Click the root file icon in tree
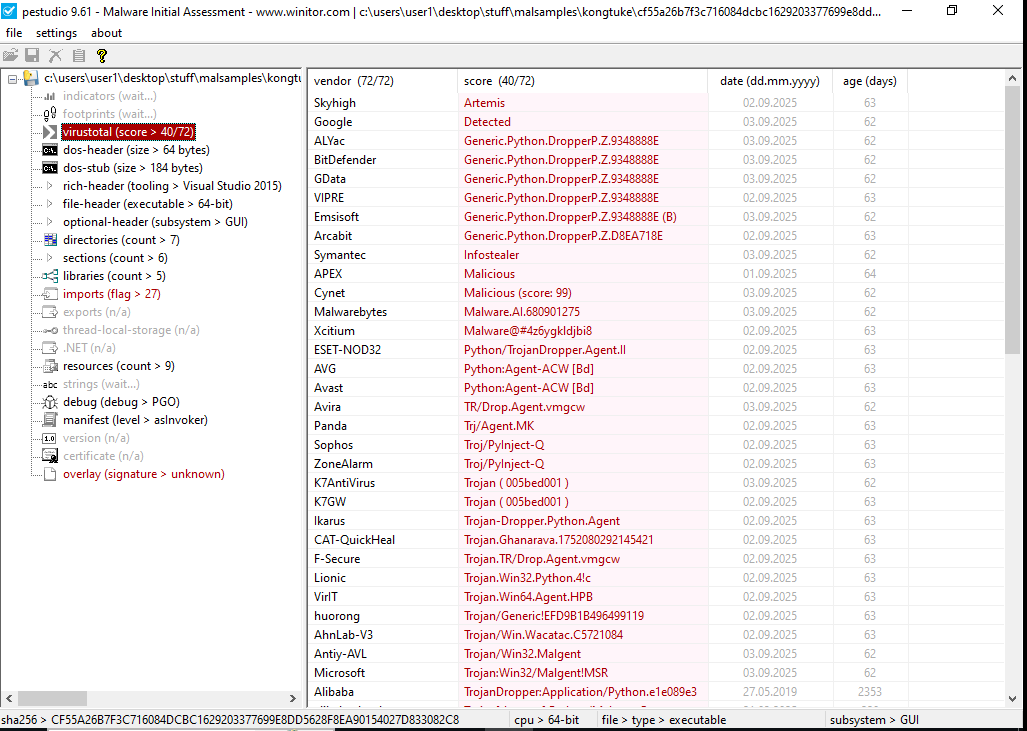1027x731 pixels. click(31, 79)
